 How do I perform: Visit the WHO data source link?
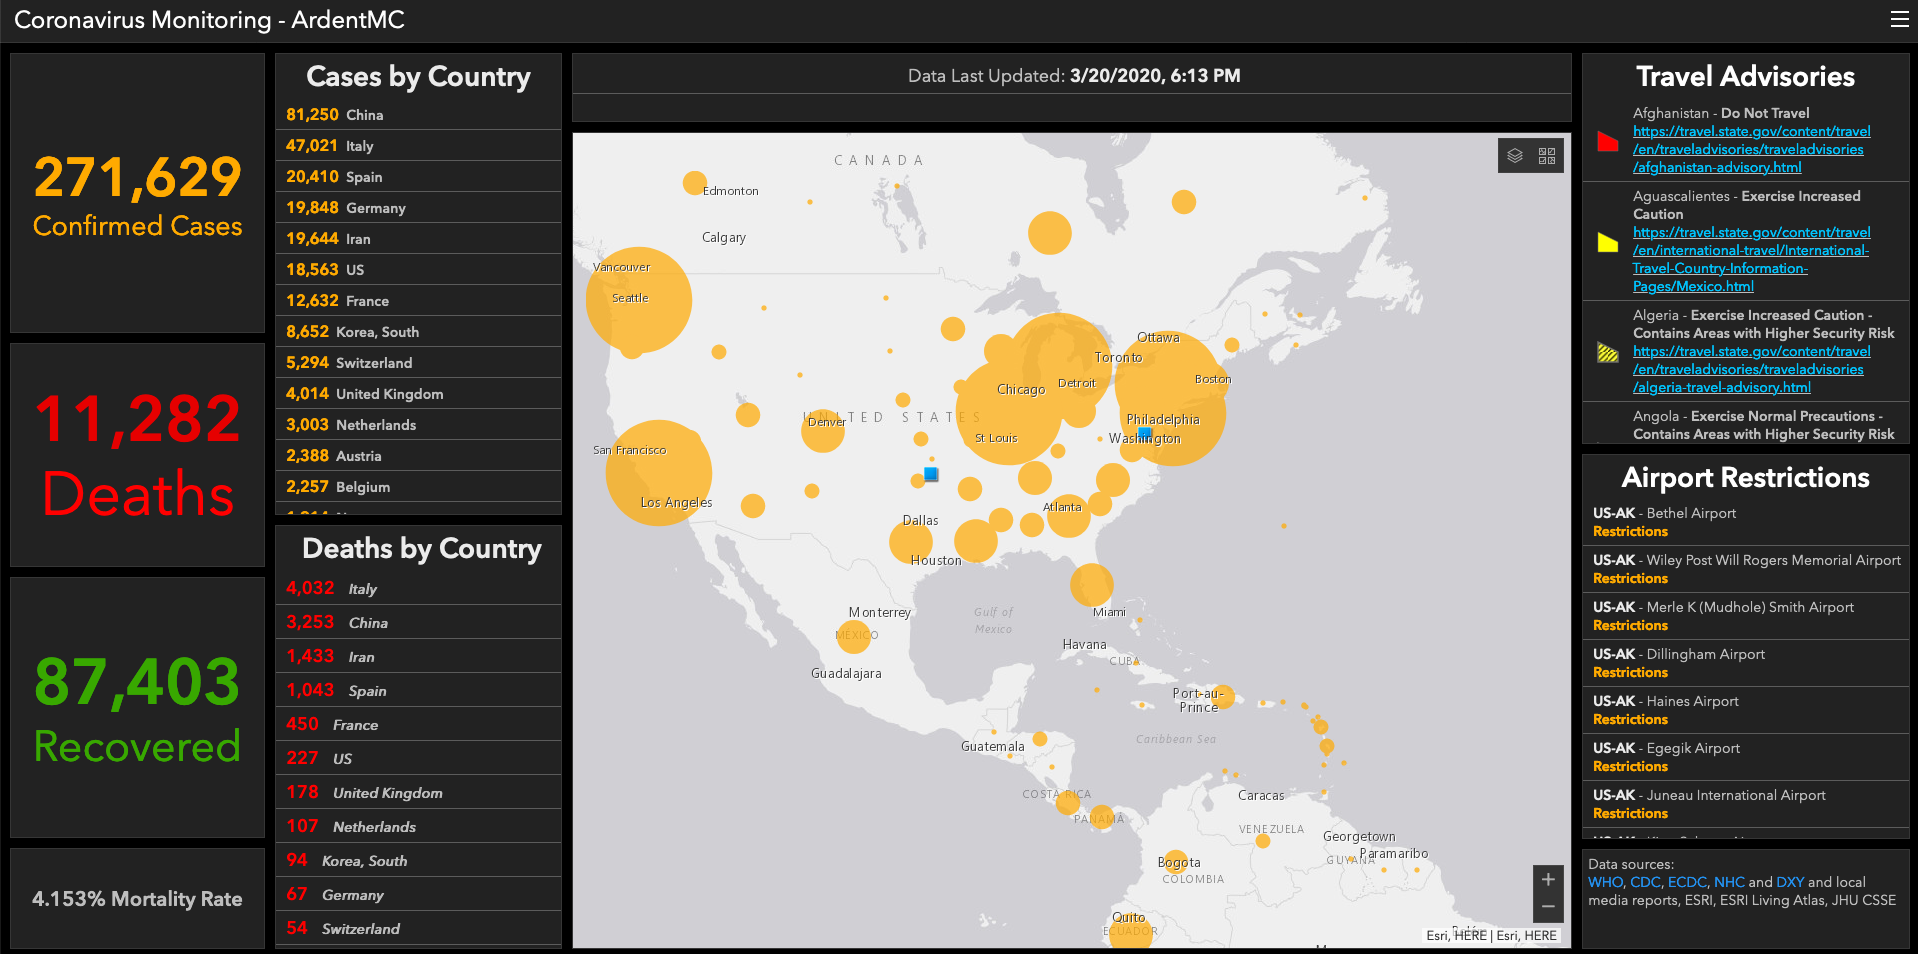pos(1604,882)
